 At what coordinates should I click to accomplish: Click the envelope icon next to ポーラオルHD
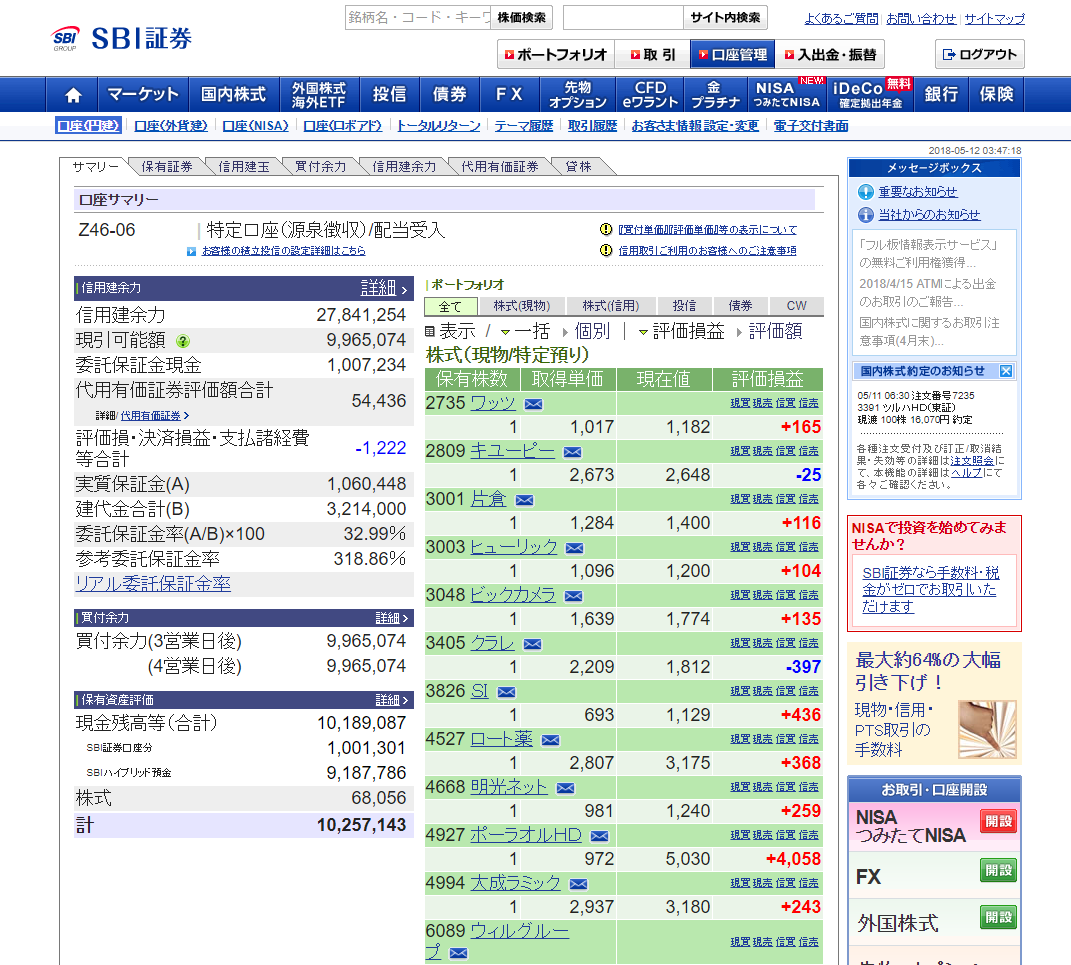click(600, 836)
